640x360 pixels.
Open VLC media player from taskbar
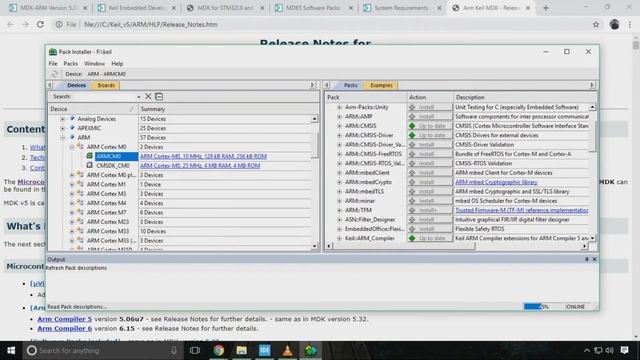[x=287, y=350]
